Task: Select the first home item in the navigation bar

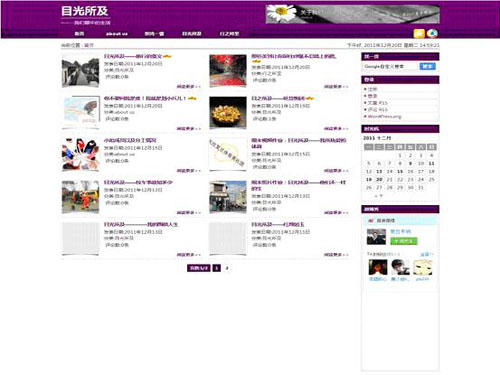Action: tap(79, 34)
